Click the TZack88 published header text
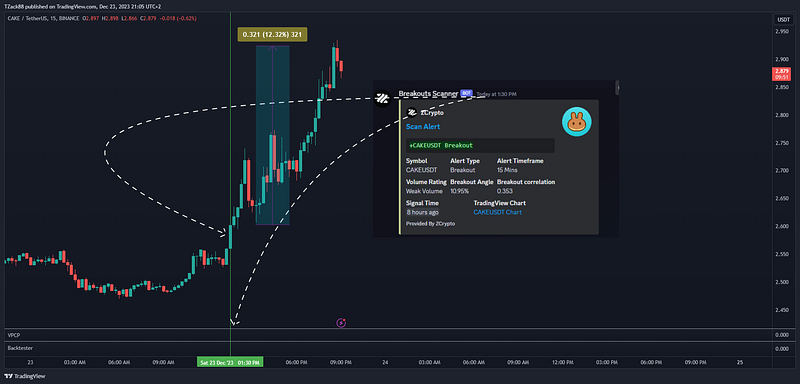 (83, 6)
